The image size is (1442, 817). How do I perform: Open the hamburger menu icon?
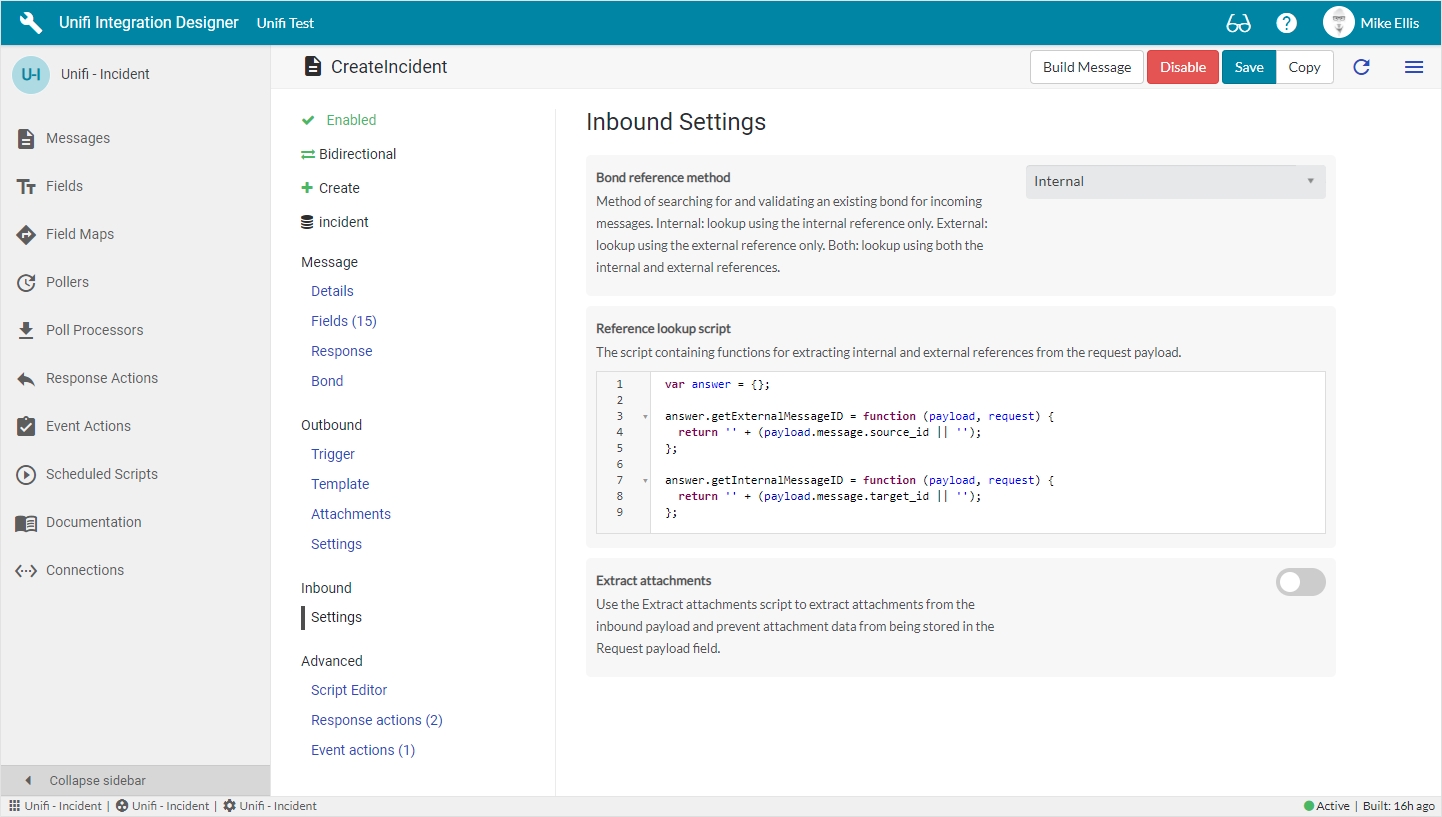coord(1413,67)
